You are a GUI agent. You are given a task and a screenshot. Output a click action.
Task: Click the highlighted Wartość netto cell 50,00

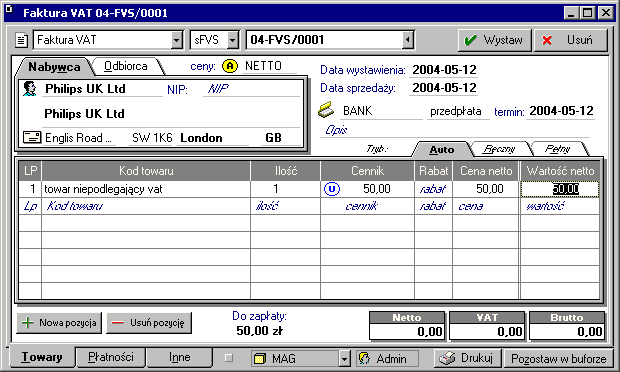pyautogui.click(x=560, y=189)
